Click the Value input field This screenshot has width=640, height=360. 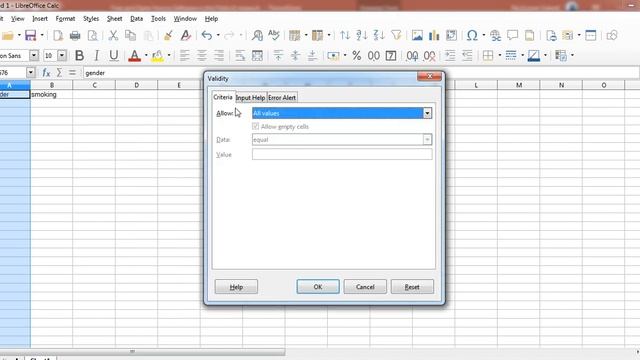coord(342,154)
